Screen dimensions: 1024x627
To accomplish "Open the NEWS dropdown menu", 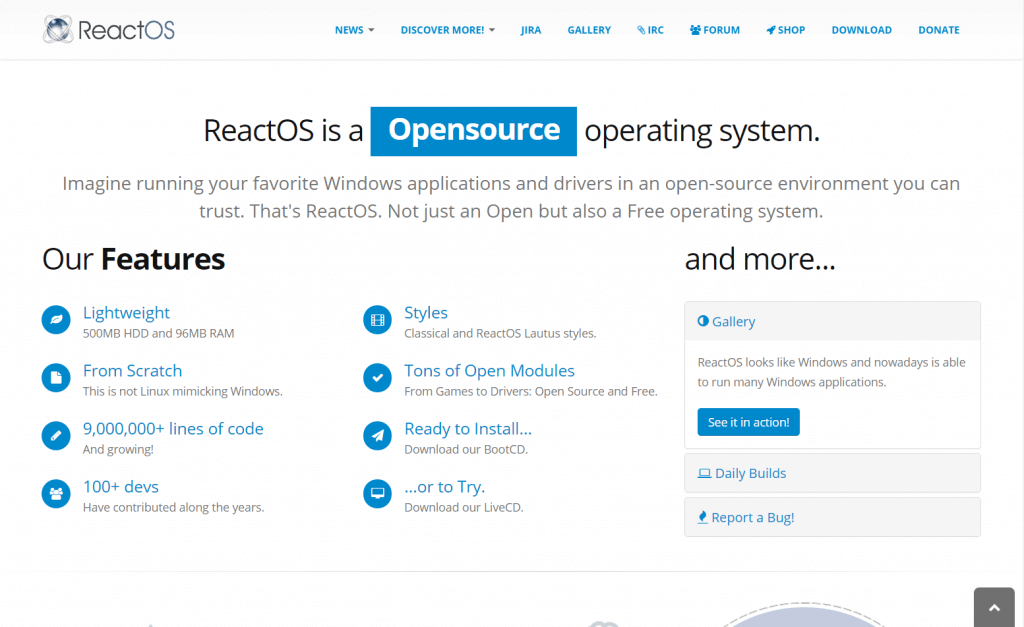I will coord(355,30).
